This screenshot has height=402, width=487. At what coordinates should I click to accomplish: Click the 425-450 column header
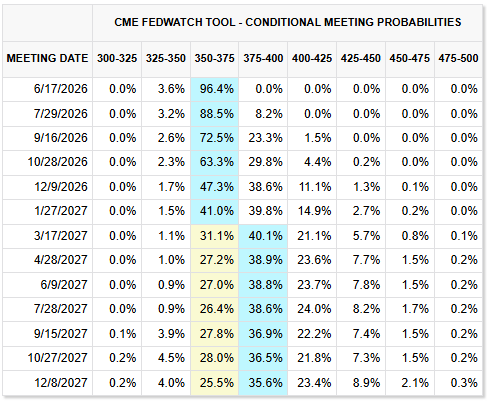361,58
